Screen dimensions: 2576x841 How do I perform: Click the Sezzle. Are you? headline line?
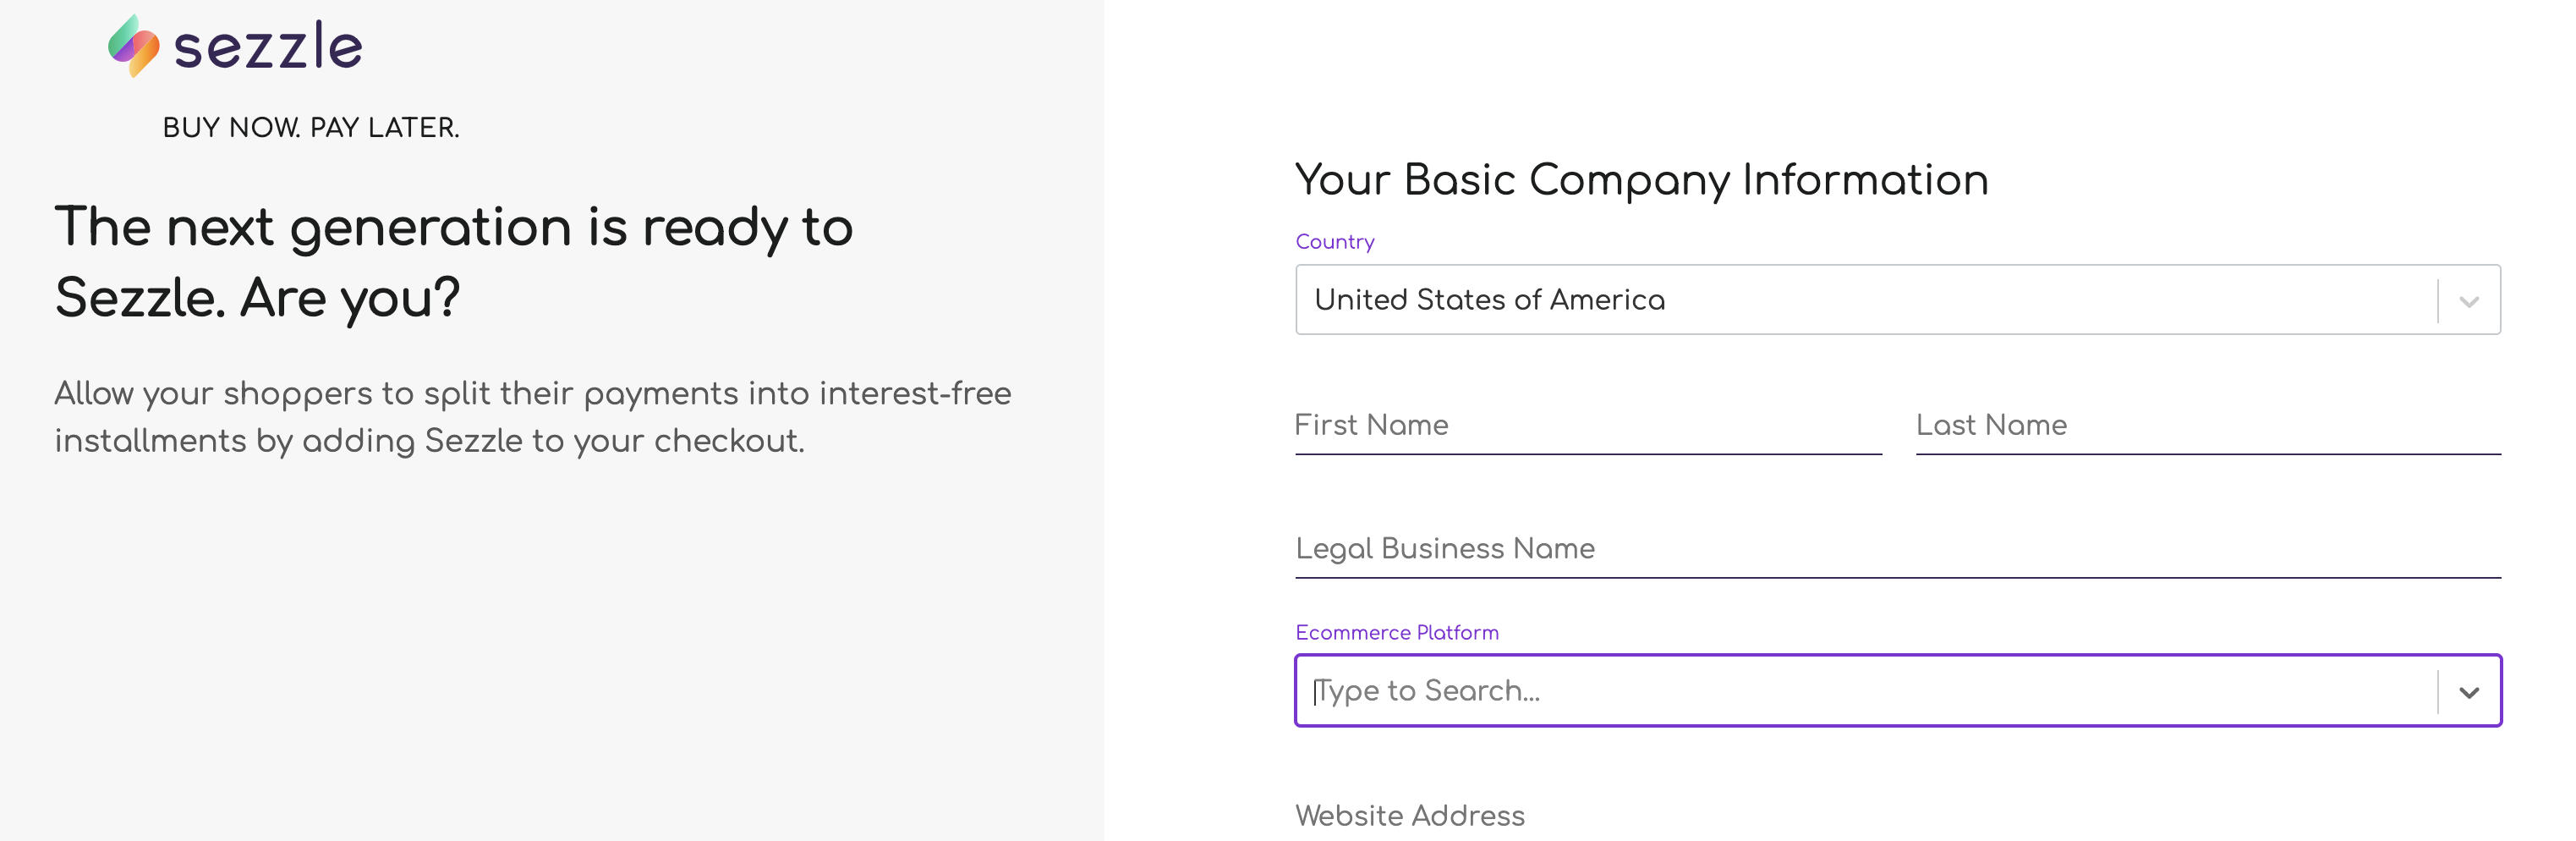point(257,299)
